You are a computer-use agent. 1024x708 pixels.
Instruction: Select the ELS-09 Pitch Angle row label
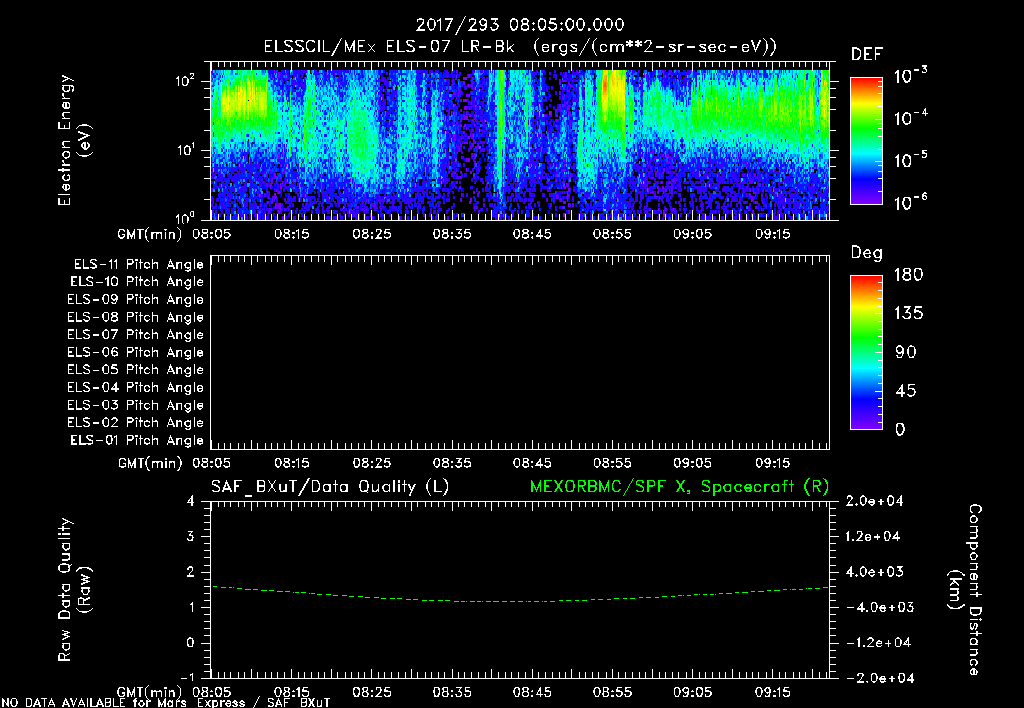[135, 300]
